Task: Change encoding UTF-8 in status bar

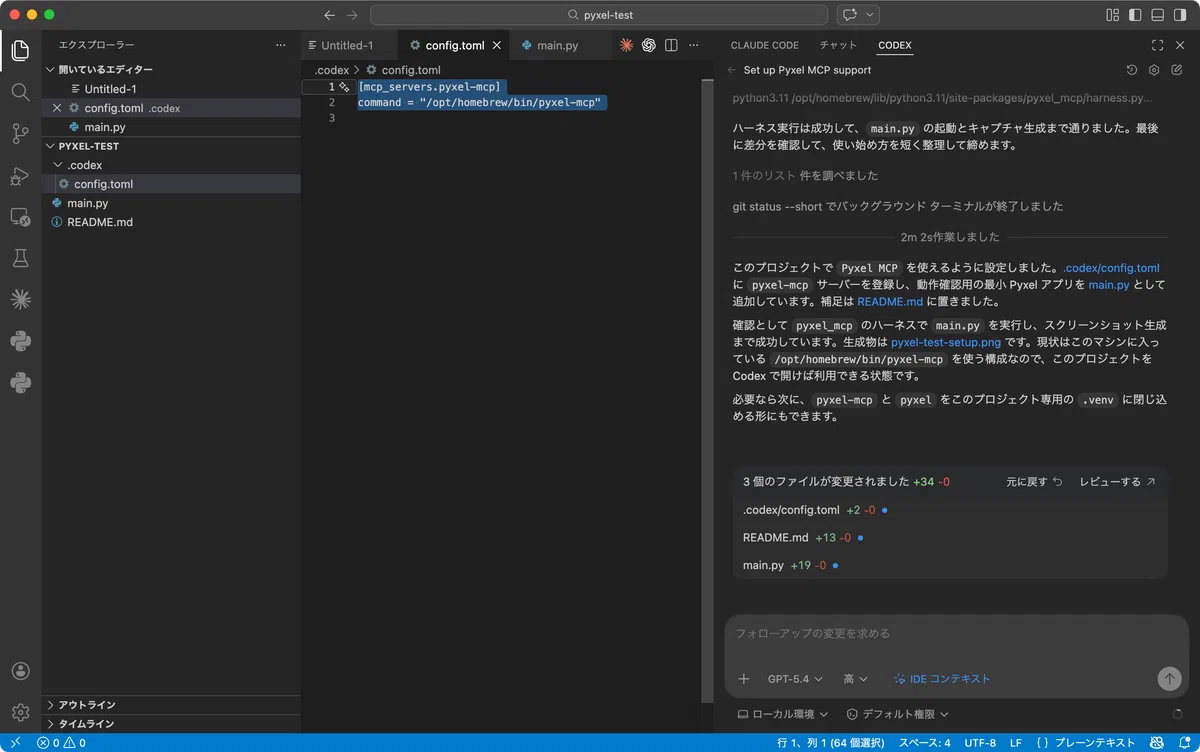Action: 980,743
